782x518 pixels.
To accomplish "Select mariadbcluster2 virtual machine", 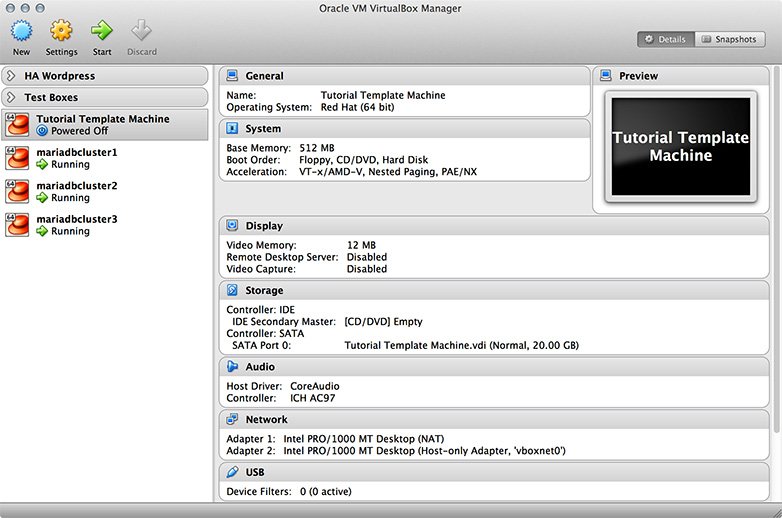I will tap(76, 191).
